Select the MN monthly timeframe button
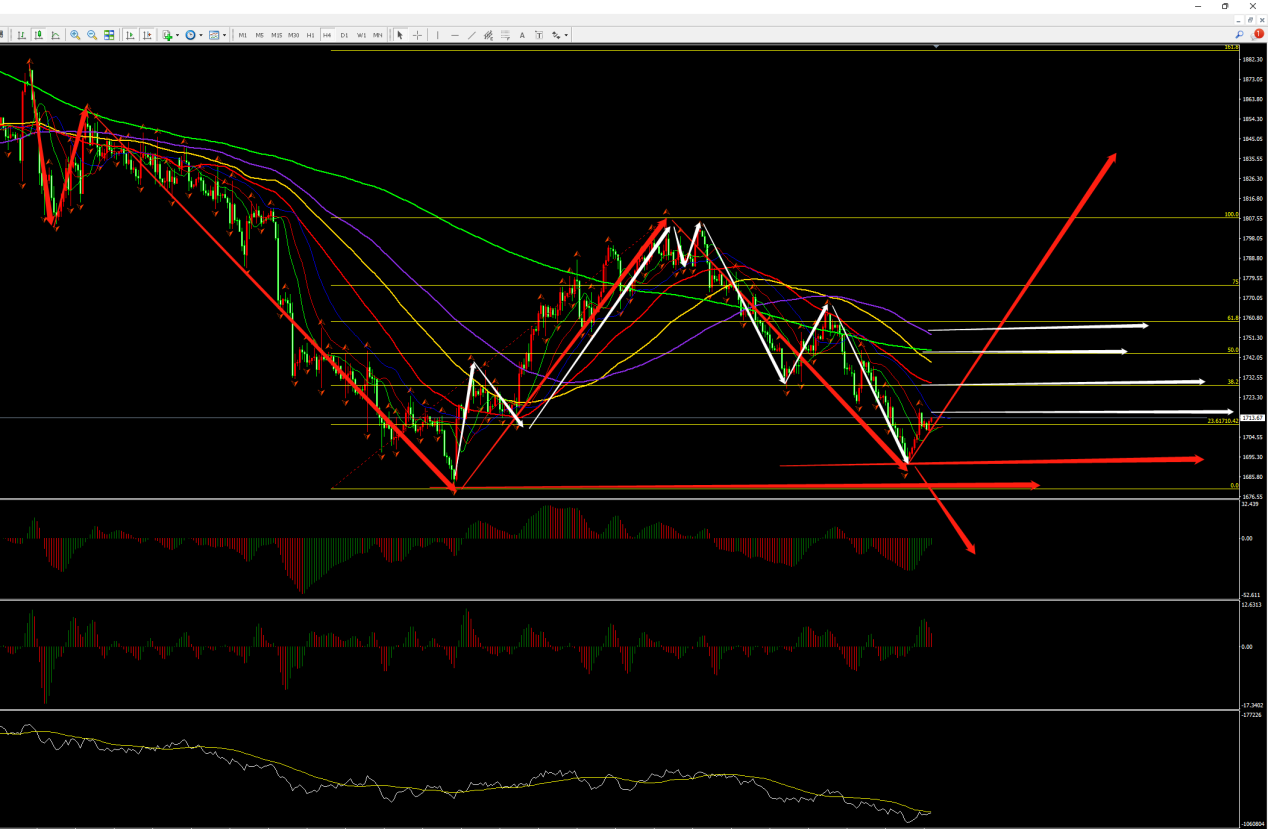 [x=377, y=35]
